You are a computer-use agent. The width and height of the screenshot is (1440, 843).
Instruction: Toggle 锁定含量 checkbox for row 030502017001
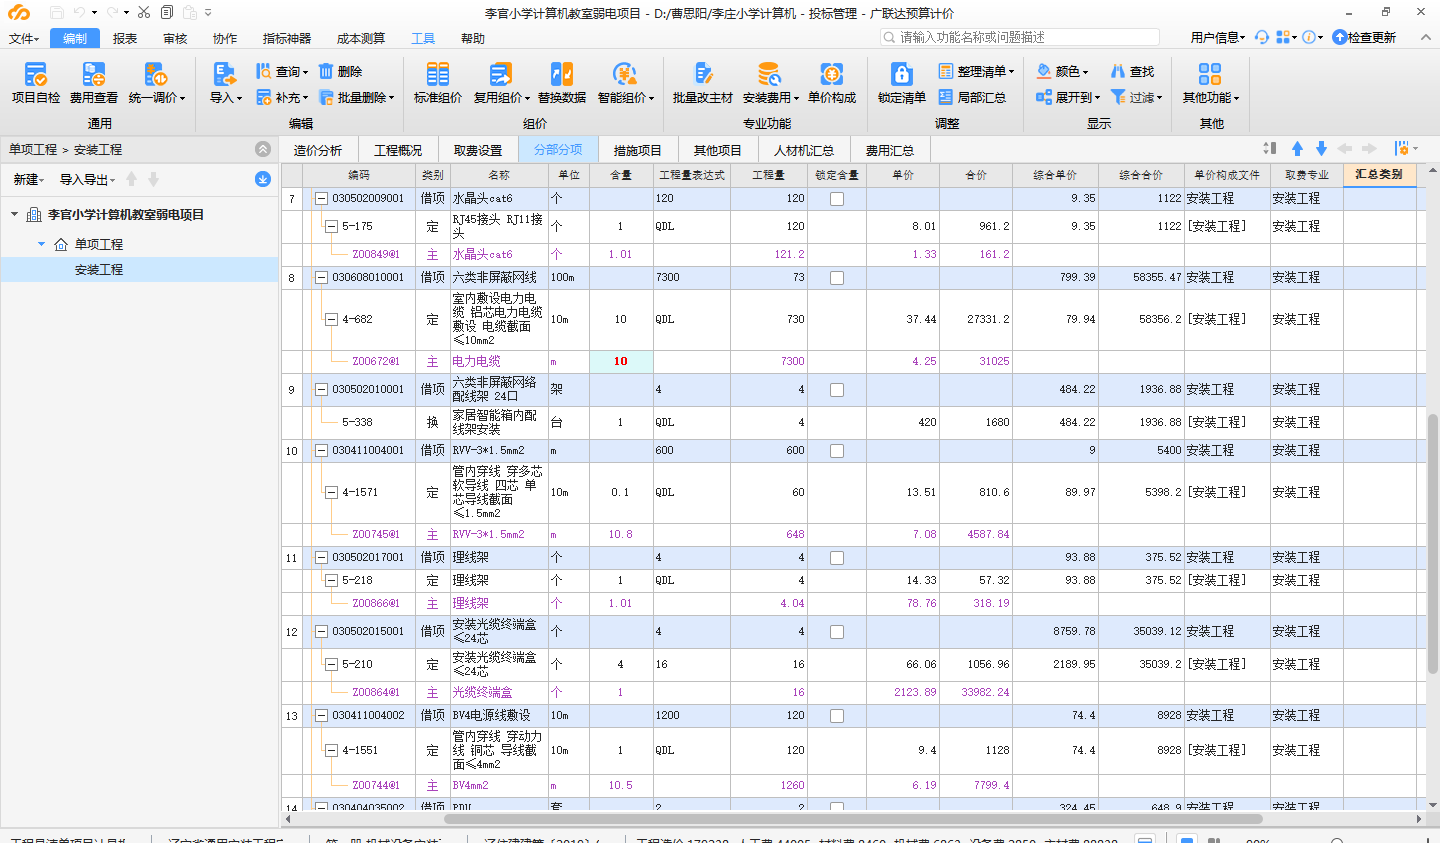click(837, 558)
